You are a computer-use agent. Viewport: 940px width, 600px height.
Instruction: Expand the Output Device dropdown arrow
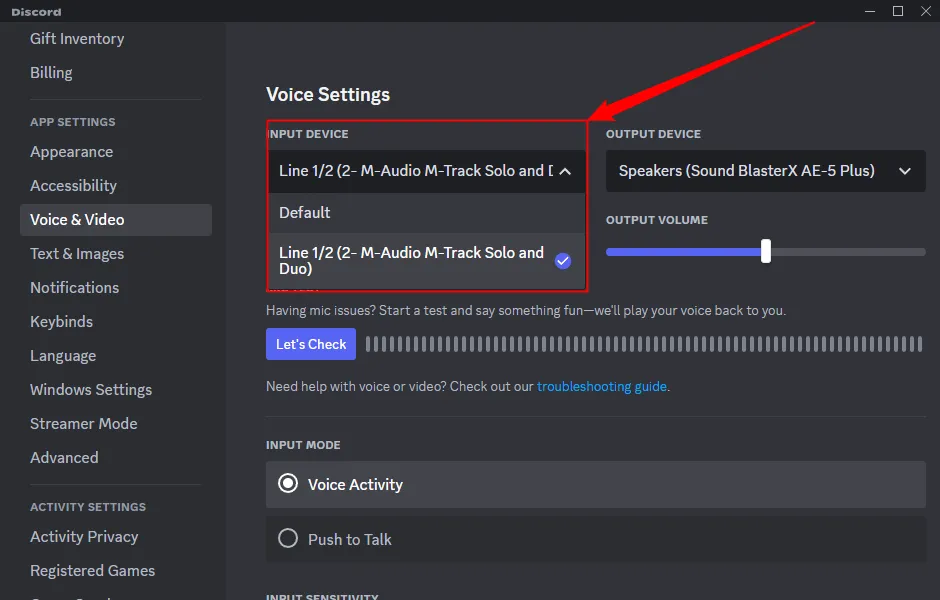click(905, 171)
